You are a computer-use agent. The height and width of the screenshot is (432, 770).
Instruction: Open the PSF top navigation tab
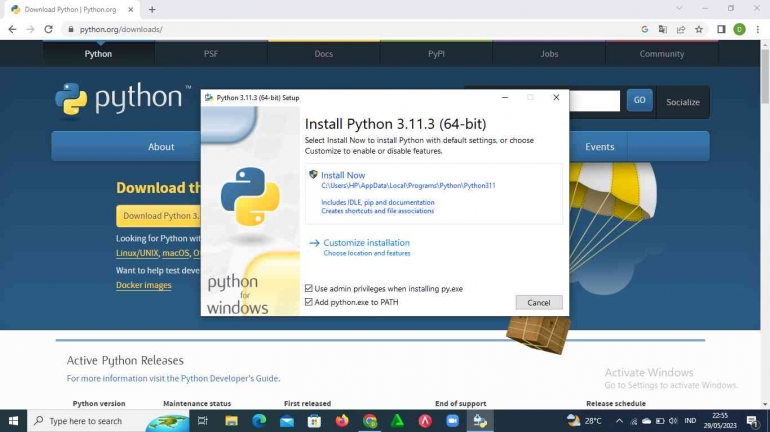(211, 54)
